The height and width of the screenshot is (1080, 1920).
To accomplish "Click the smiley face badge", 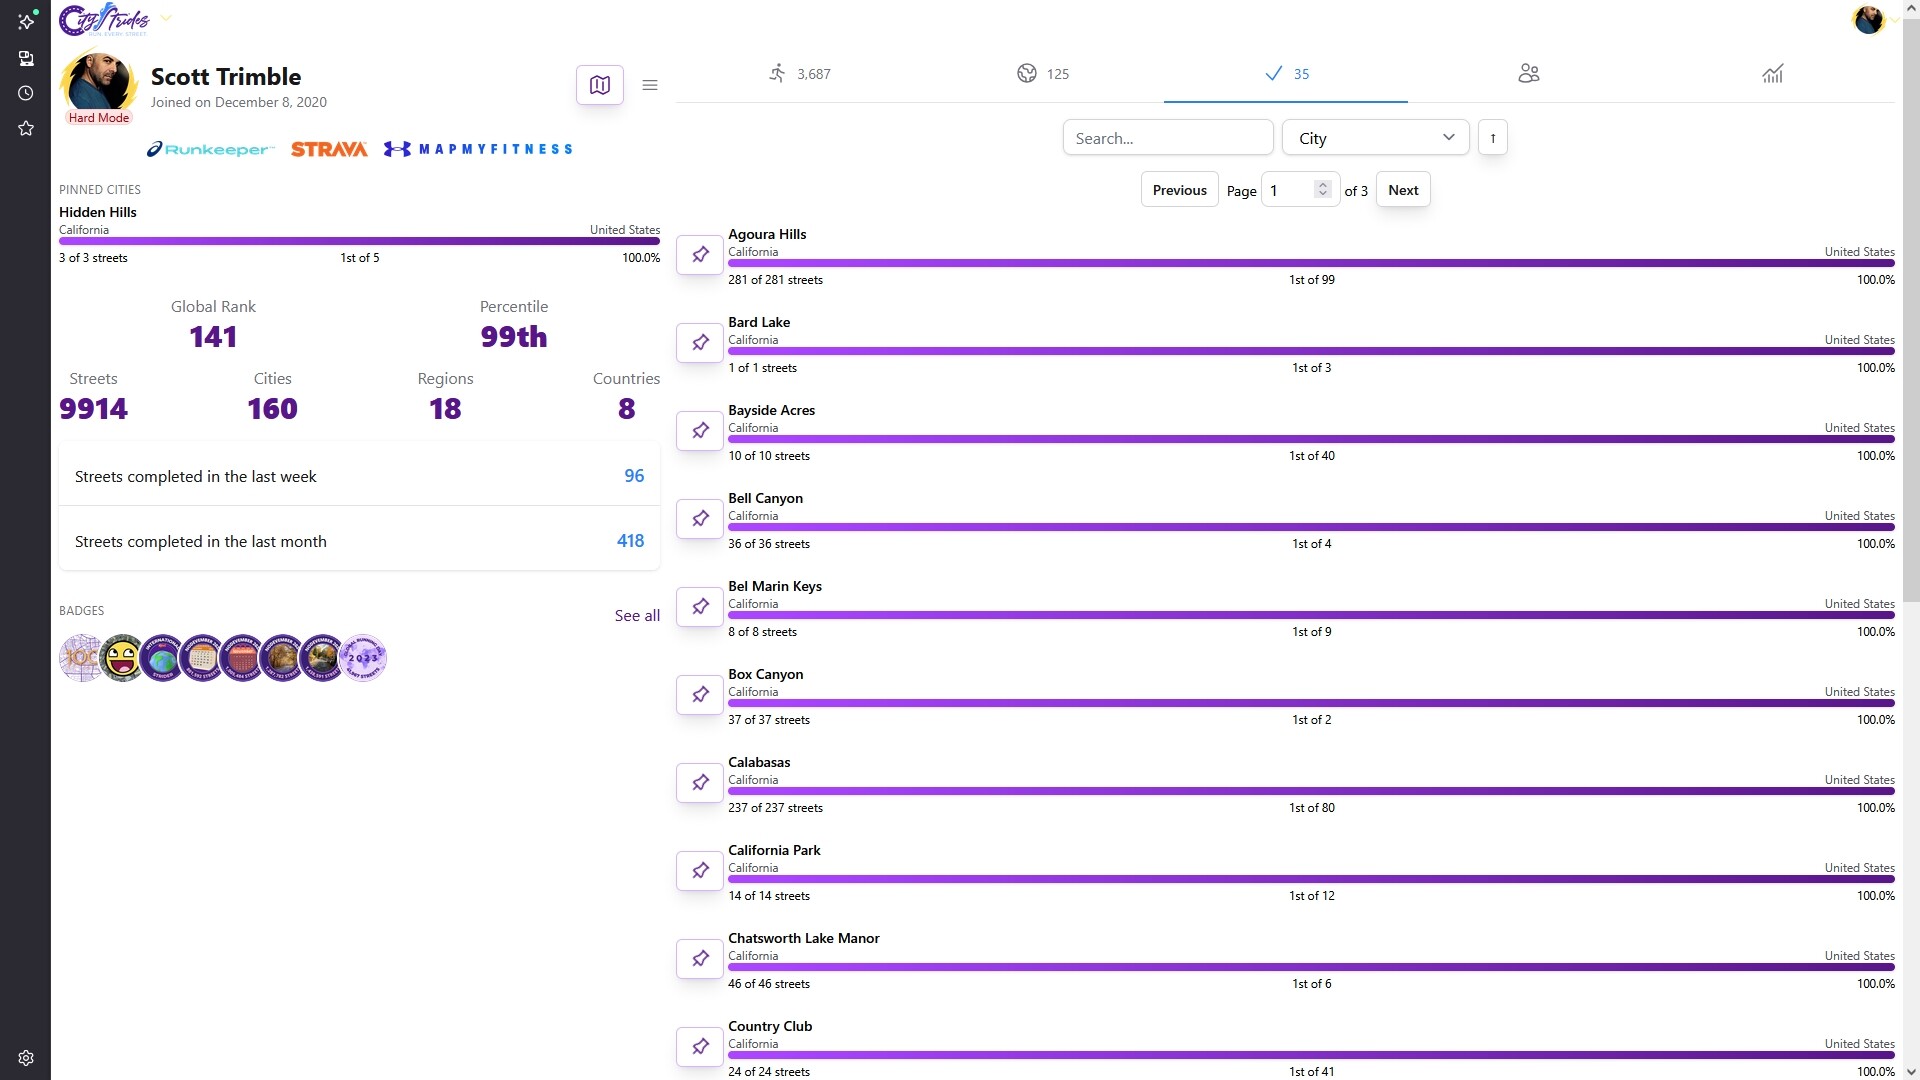I will [122, 658].
